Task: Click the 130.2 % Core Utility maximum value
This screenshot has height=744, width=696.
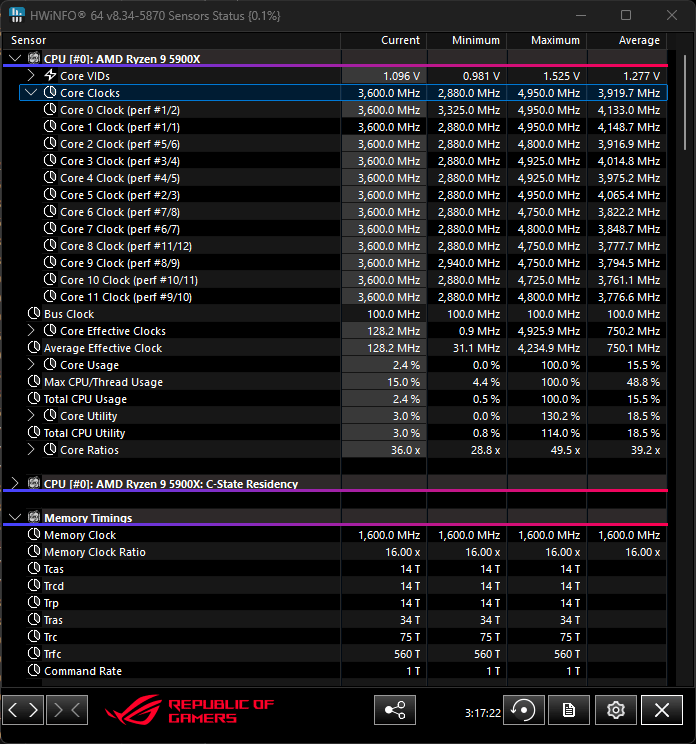Action: pyautogui.click(x=561, y=416)
